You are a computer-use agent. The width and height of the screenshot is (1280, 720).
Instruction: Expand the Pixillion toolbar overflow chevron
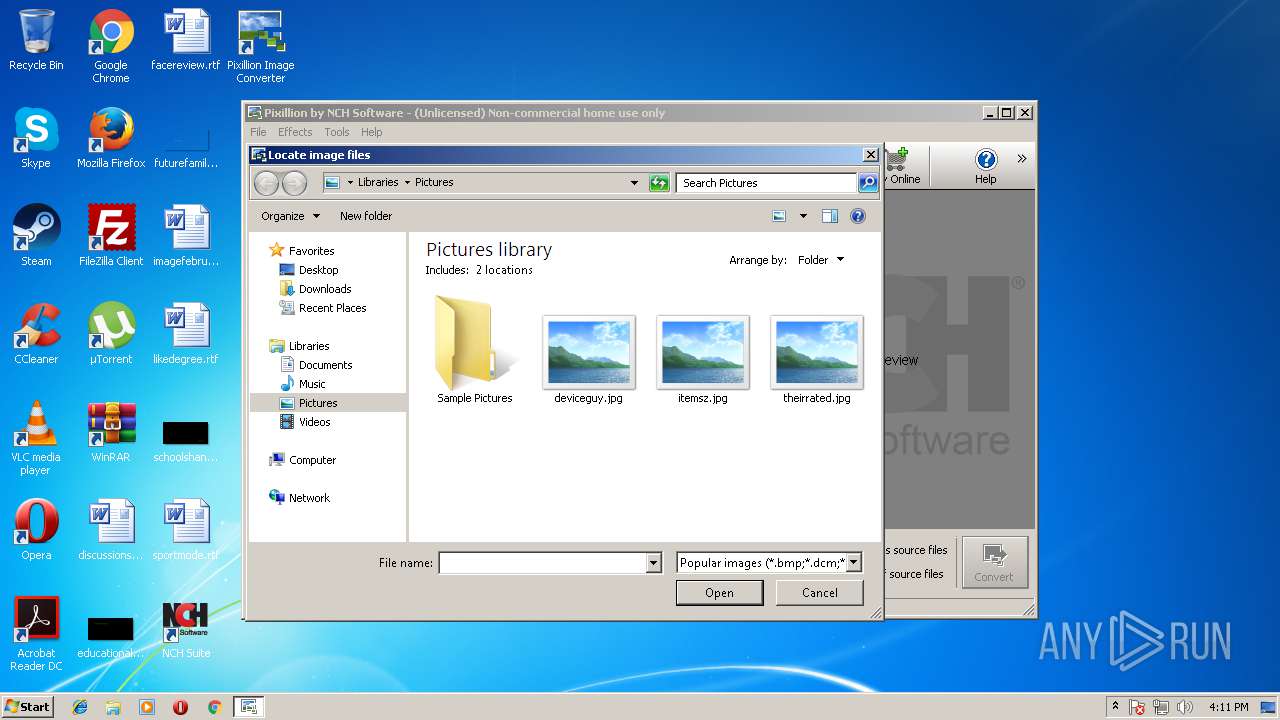1022,158
